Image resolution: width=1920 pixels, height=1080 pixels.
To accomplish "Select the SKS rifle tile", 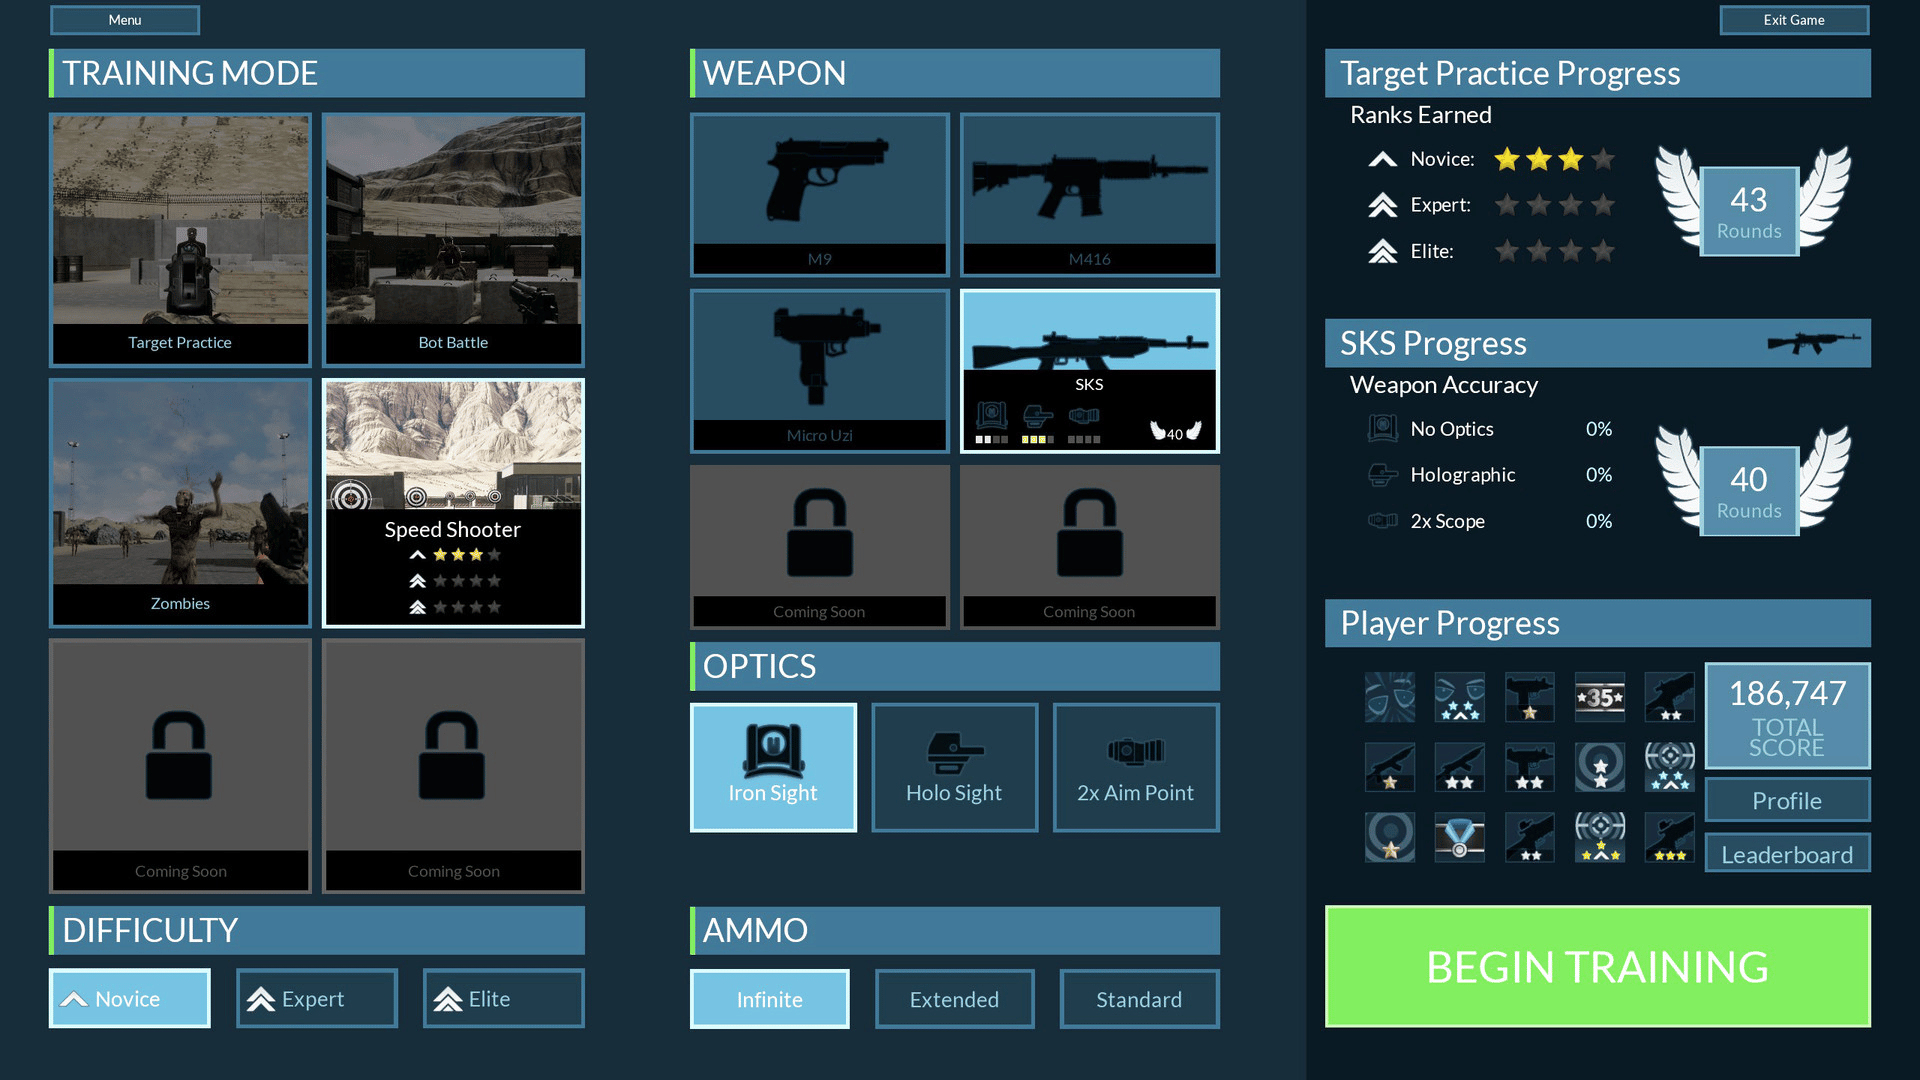I will pos(1089,370).
